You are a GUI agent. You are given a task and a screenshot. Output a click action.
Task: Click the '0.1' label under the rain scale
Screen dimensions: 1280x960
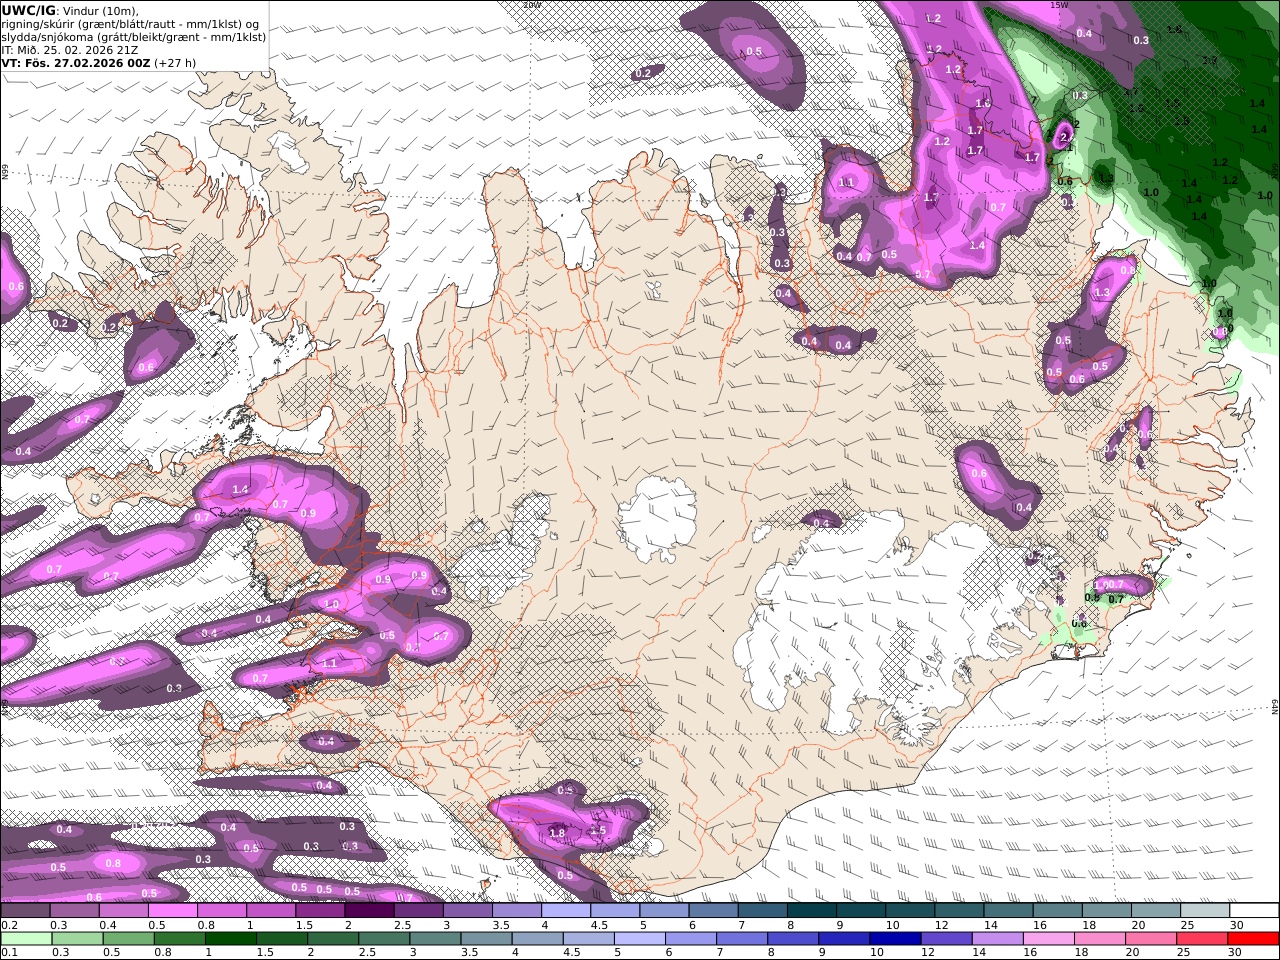[7, 953]
